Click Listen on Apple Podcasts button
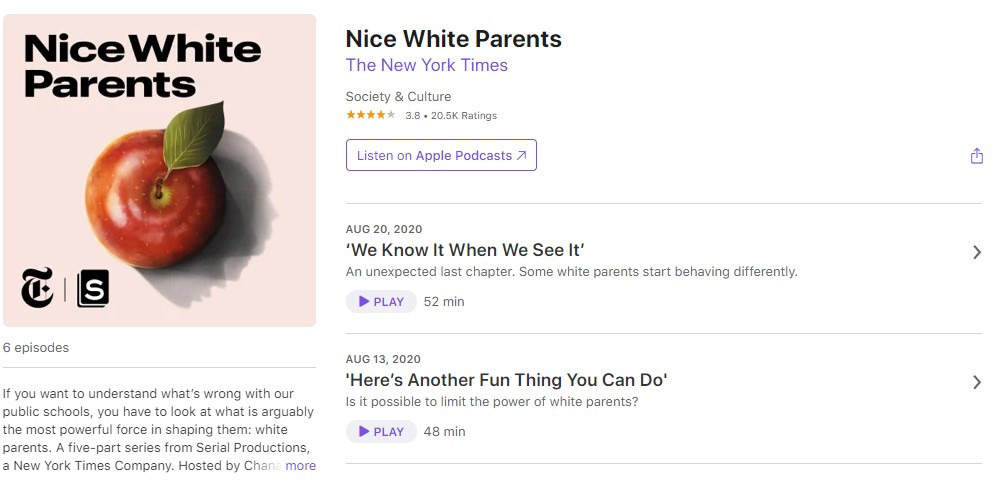The image size is (1001, 482). [x=441, y=155]
